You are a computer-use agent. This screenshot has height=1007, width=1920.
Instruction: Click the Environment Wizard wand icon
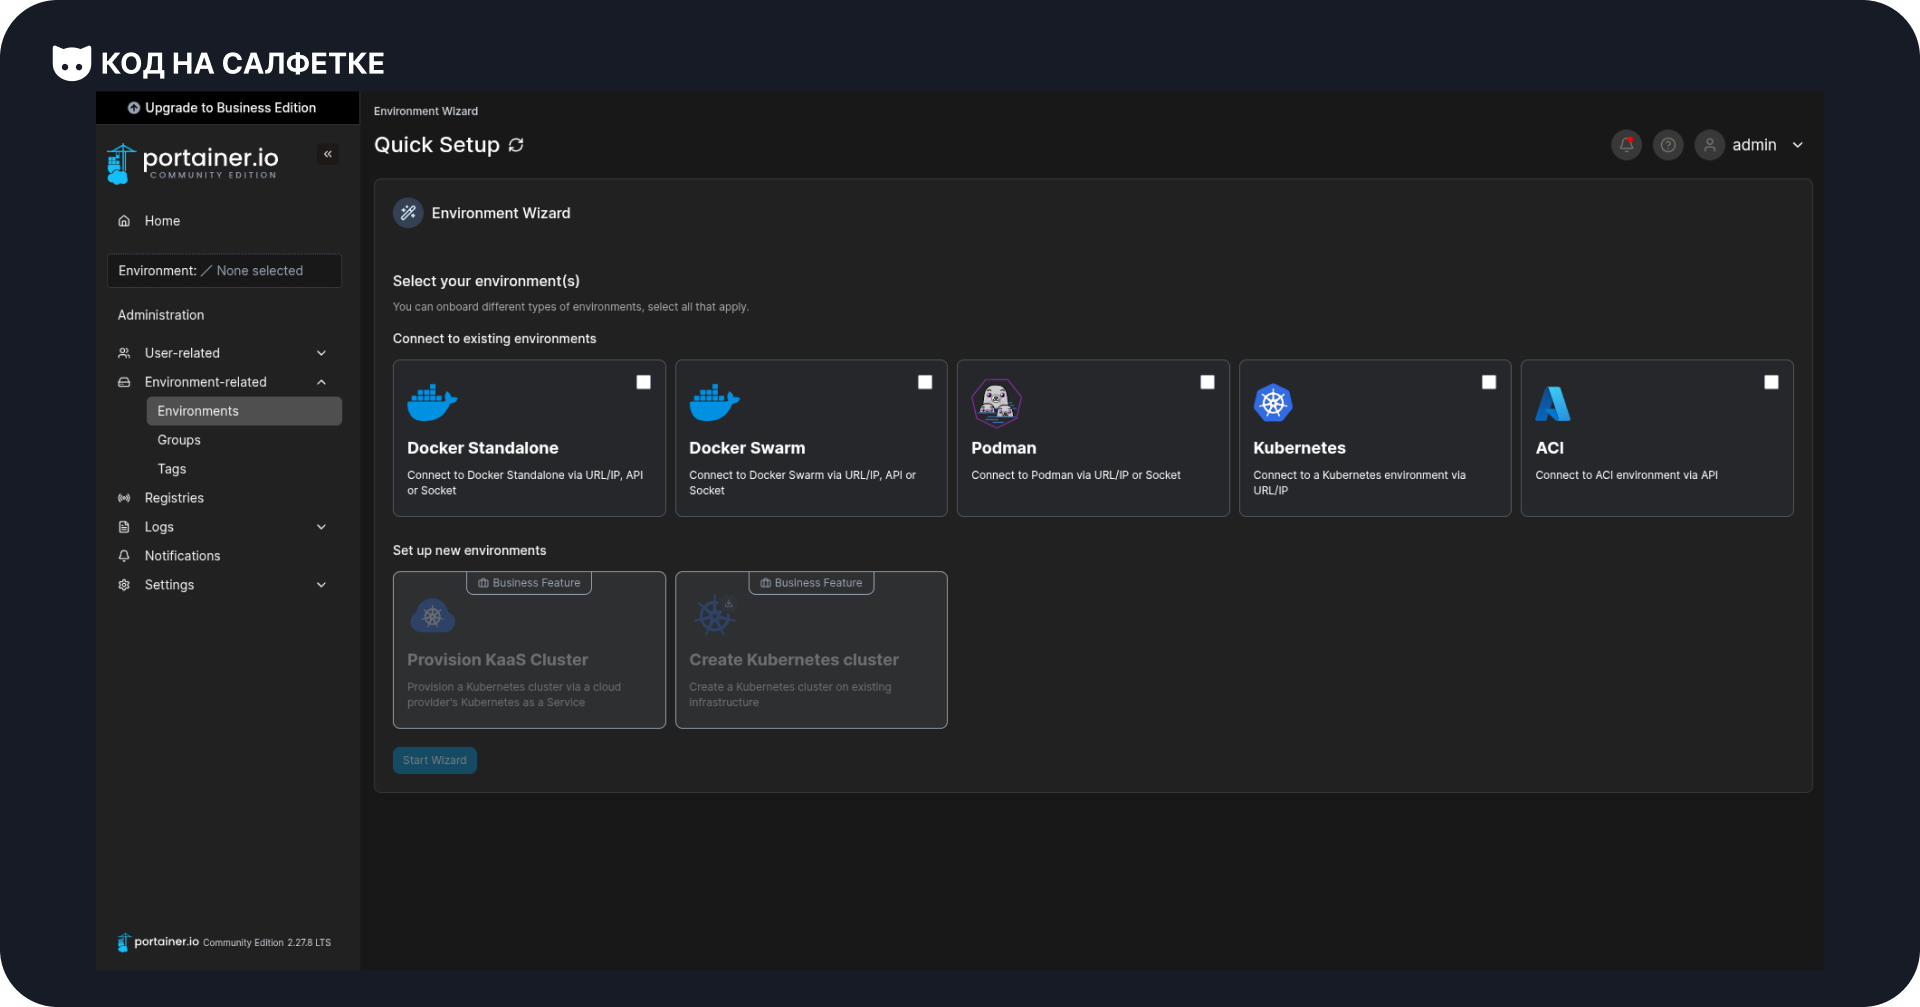pyautogui.click(x=408, y=213)
